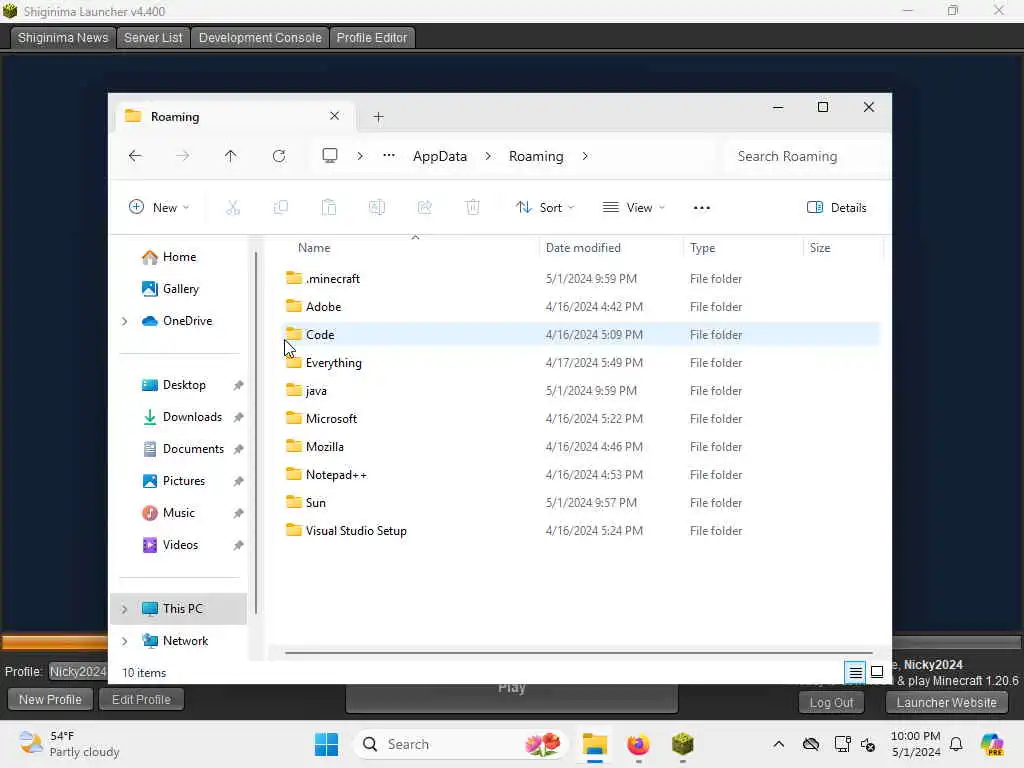Image resolution: width=1024 pixels, height=768 pixels.
Task: Open Videos quick access folder
Action: coord(170,545)
